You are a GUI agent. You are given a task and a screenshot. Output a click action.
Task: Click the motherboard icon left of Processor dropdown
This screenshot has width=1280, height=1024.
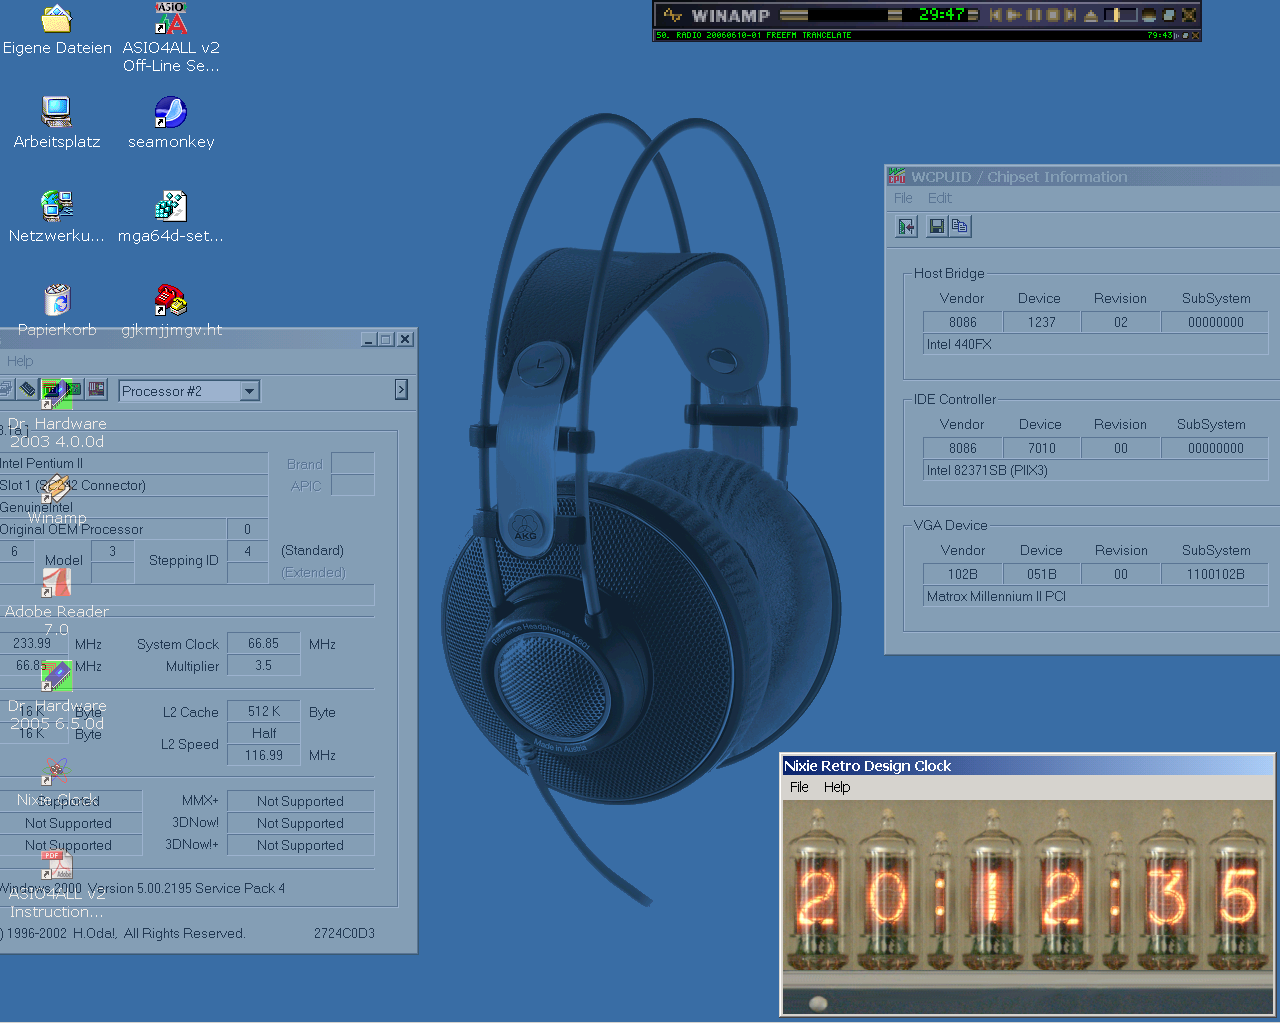coord(97,389)
